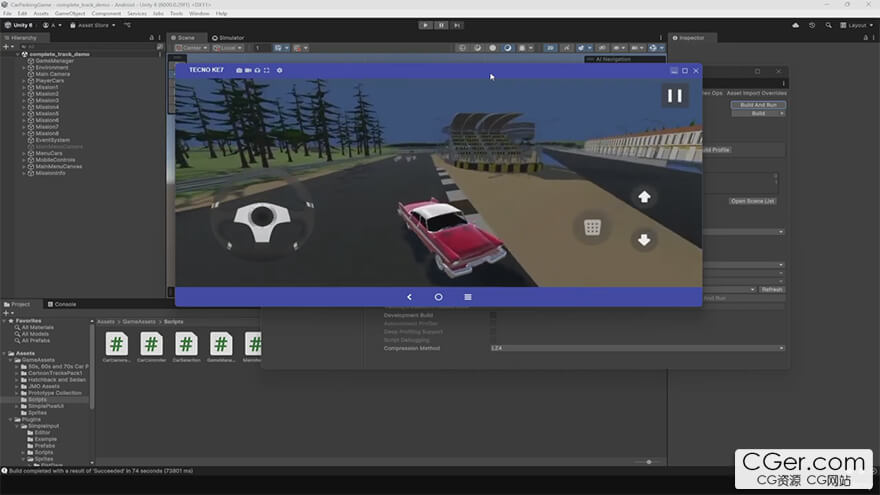Viewport: 880px width, 495px height.
Task: Click the Open Scene List button
Action: 752,201
